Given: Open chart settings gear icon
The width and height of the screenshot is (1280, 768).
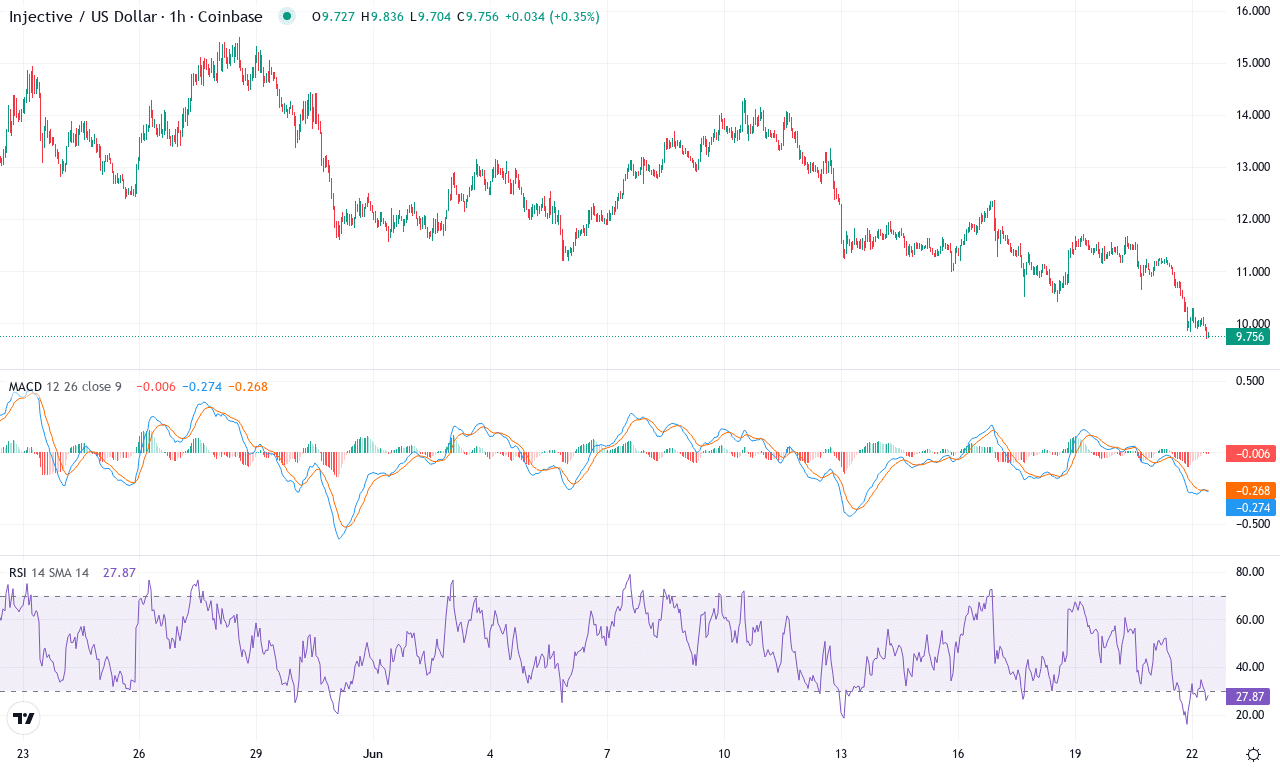Looking at the screenshot, I should tap(1252, 753).
